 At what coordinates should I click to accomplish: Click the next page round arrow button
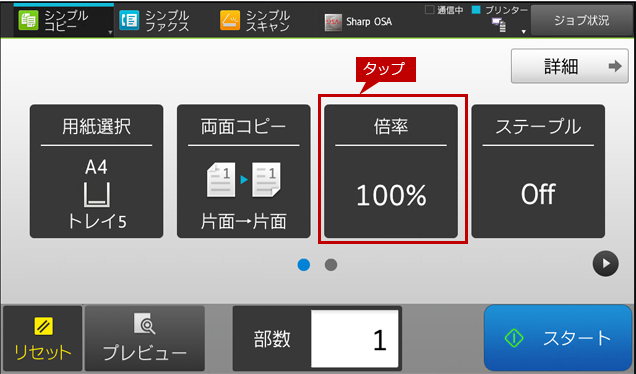pos(606,264)
